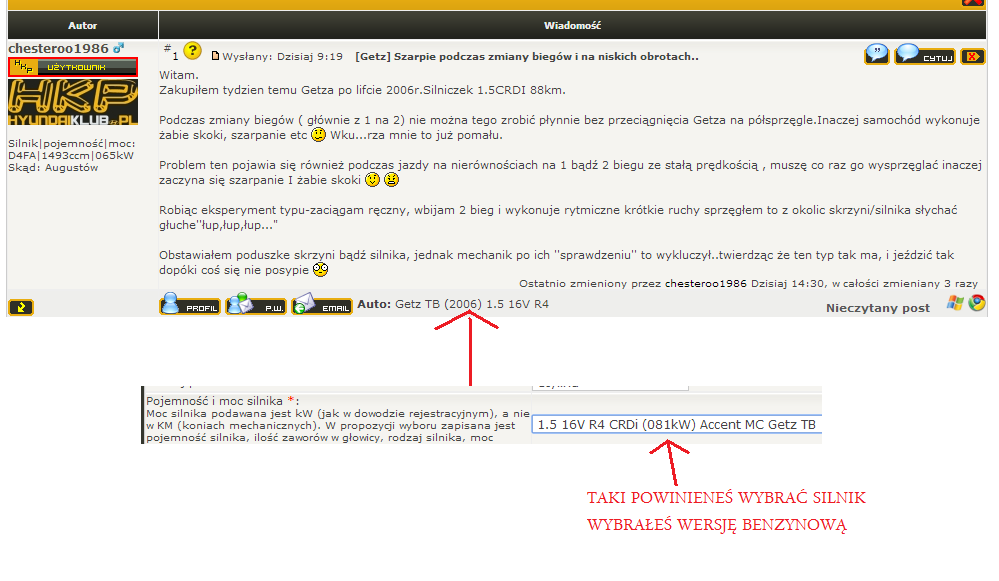Click the Cytuj quote button
The height and width of the screenshot is (581, 999).
pos(925,54)
